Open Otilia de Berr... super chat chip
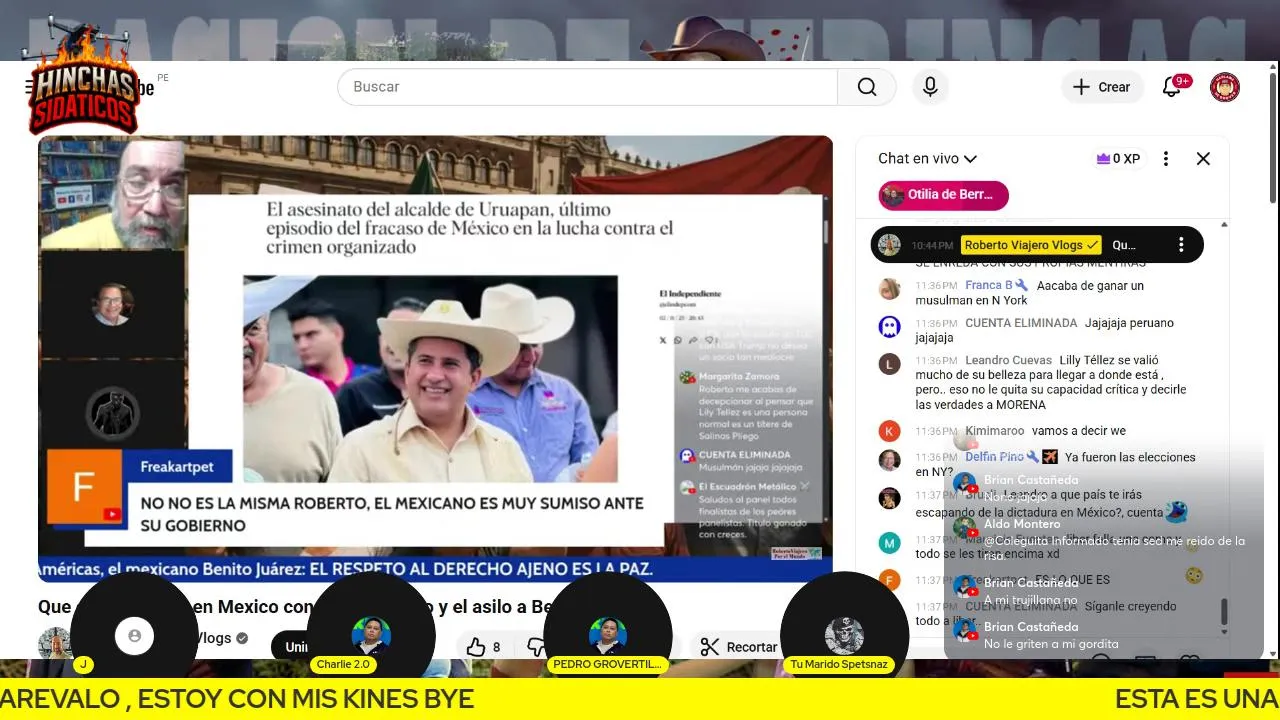1280x720 pixels. click(x=944, y=195)
